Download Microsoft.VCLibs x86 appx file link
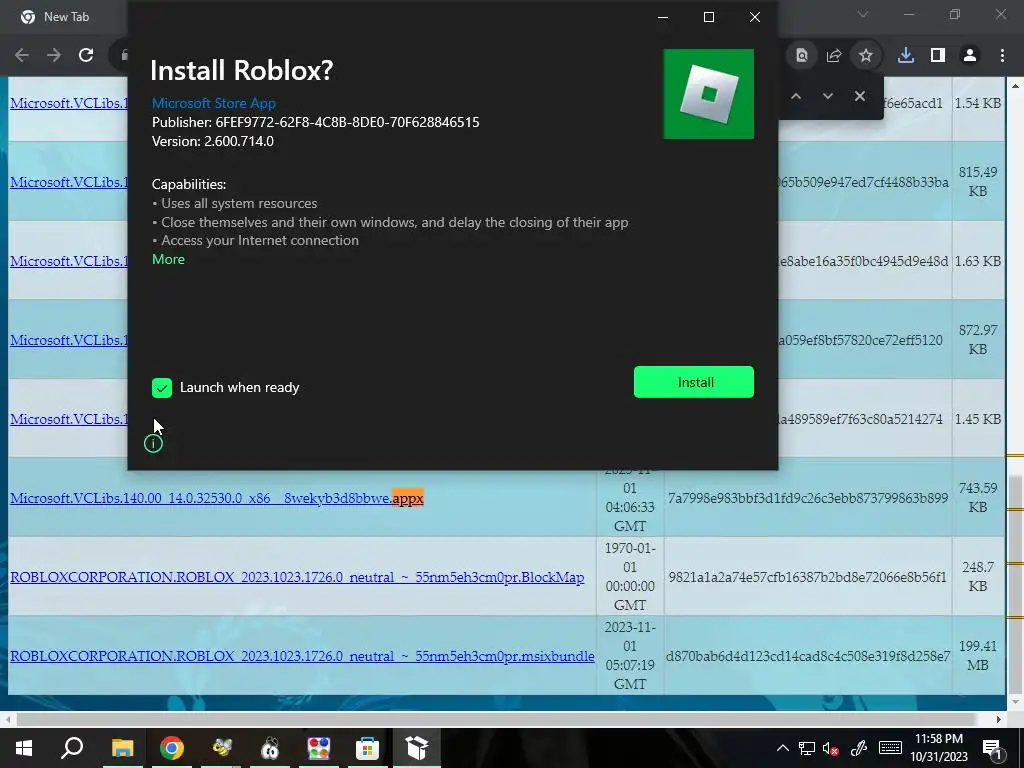The width and height of the screenshot is (1024, 768). 217,498
